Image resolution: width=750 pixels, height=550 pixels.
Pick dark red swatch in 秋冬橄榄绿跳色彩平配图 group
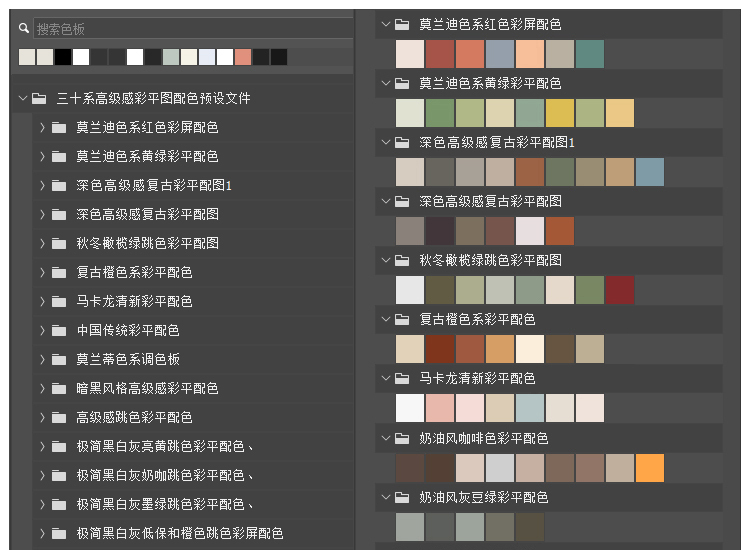coord(620,290)
